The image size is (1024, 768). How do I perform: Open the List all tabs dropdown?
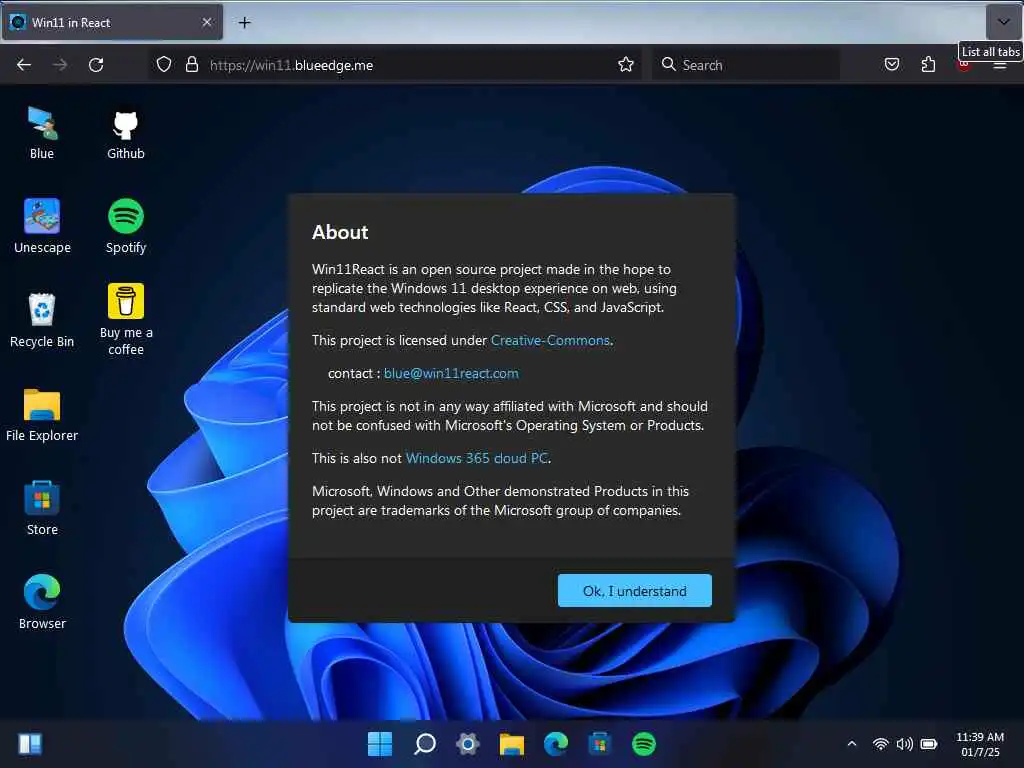[1003, 22]
